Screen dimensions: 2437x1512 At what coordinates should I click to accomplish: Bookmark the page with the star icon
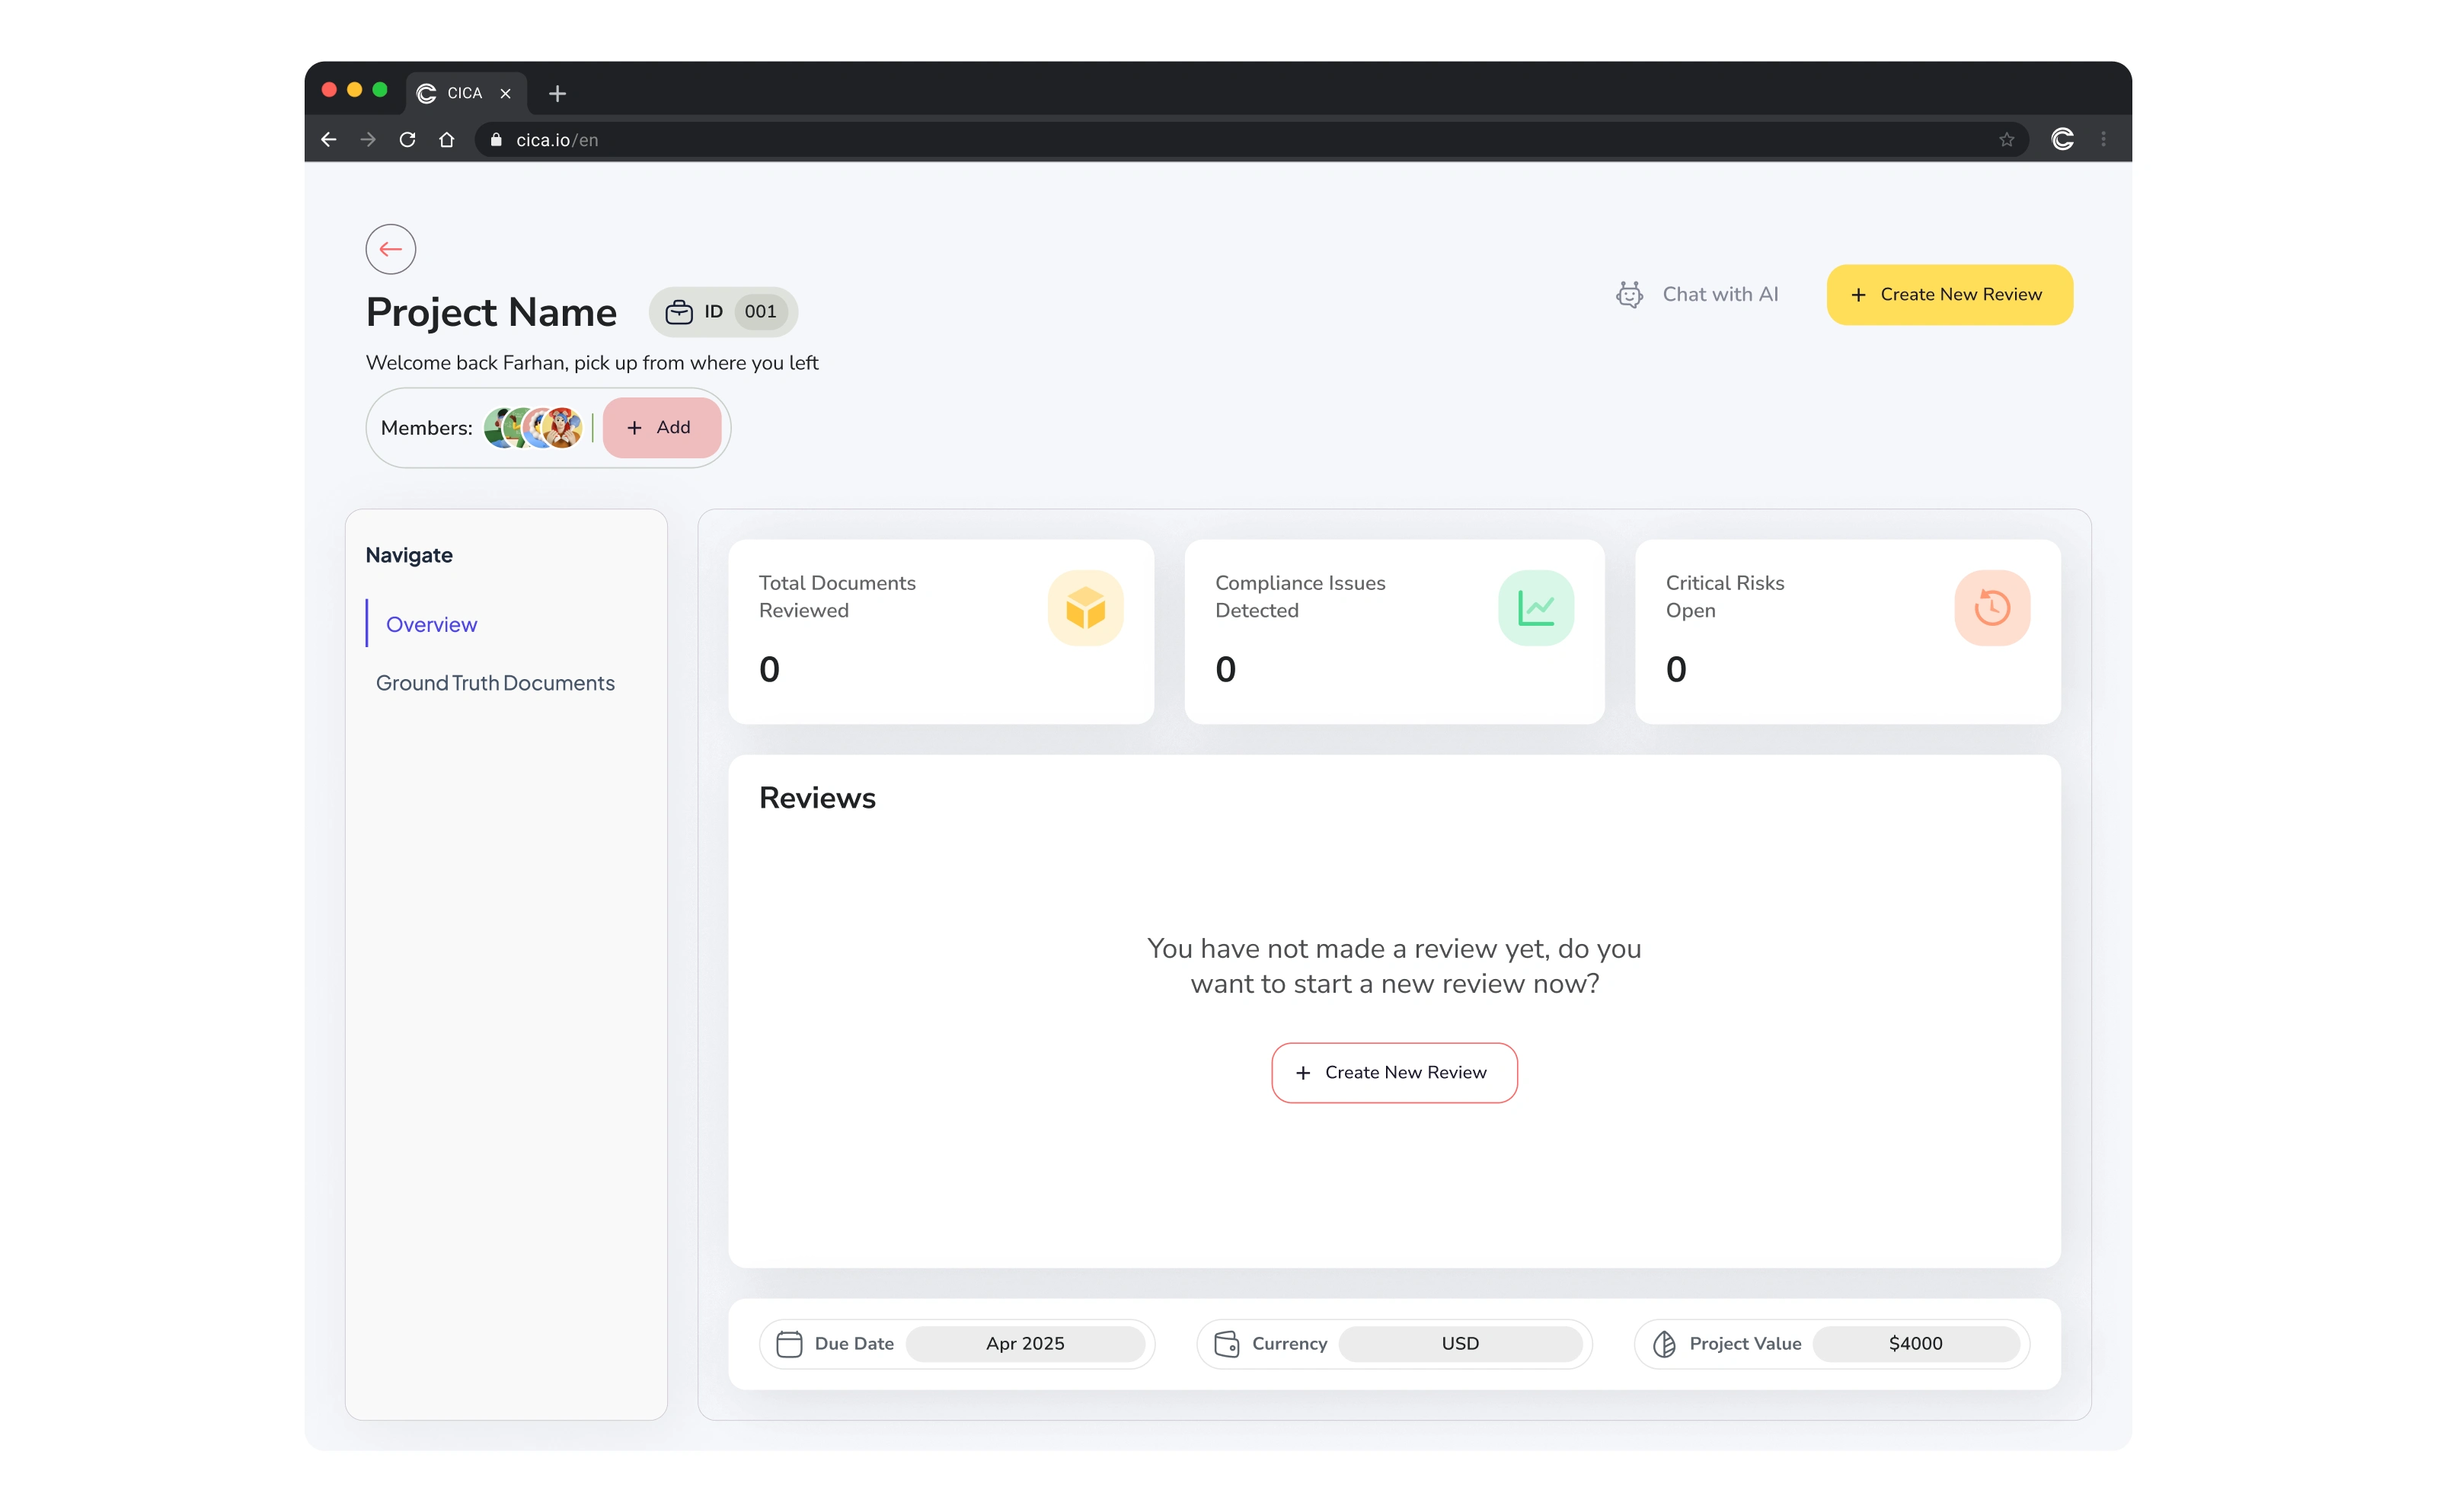point(2006,140)
